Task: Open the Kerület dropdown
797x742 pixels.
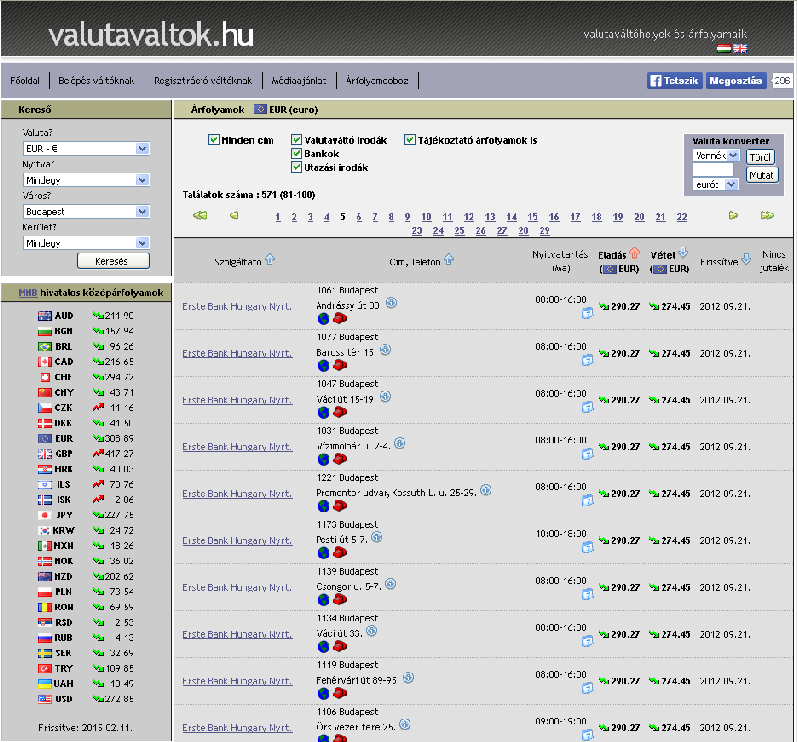Action: (86, 243)
